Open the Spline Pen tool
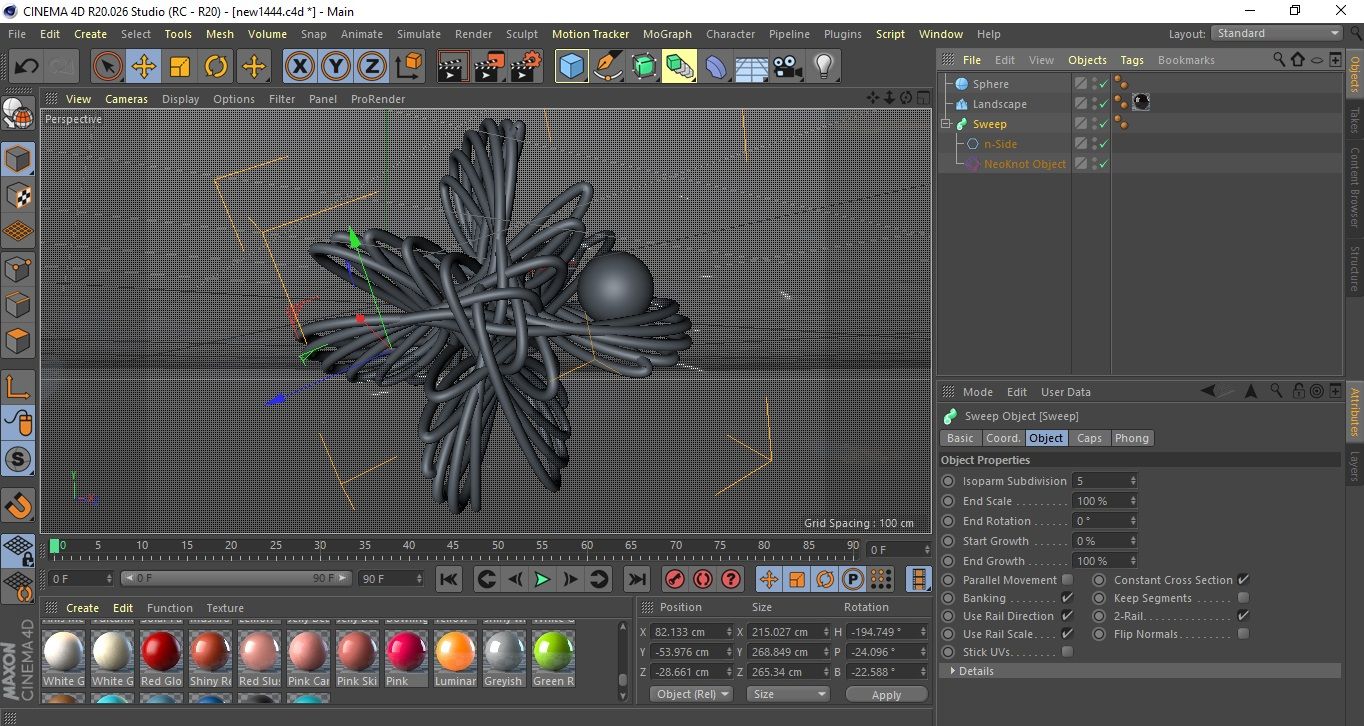This screenshot has width=1364, height=726. pos(607,67)
